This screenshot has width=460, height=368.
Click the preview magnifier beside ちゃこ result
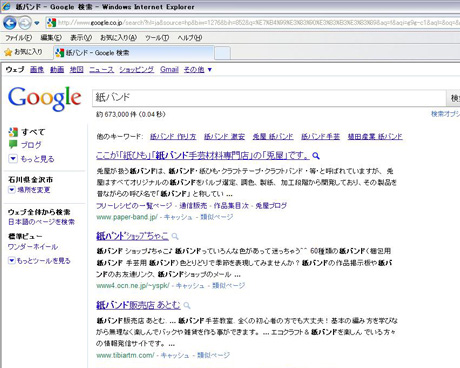click(175, 236)
